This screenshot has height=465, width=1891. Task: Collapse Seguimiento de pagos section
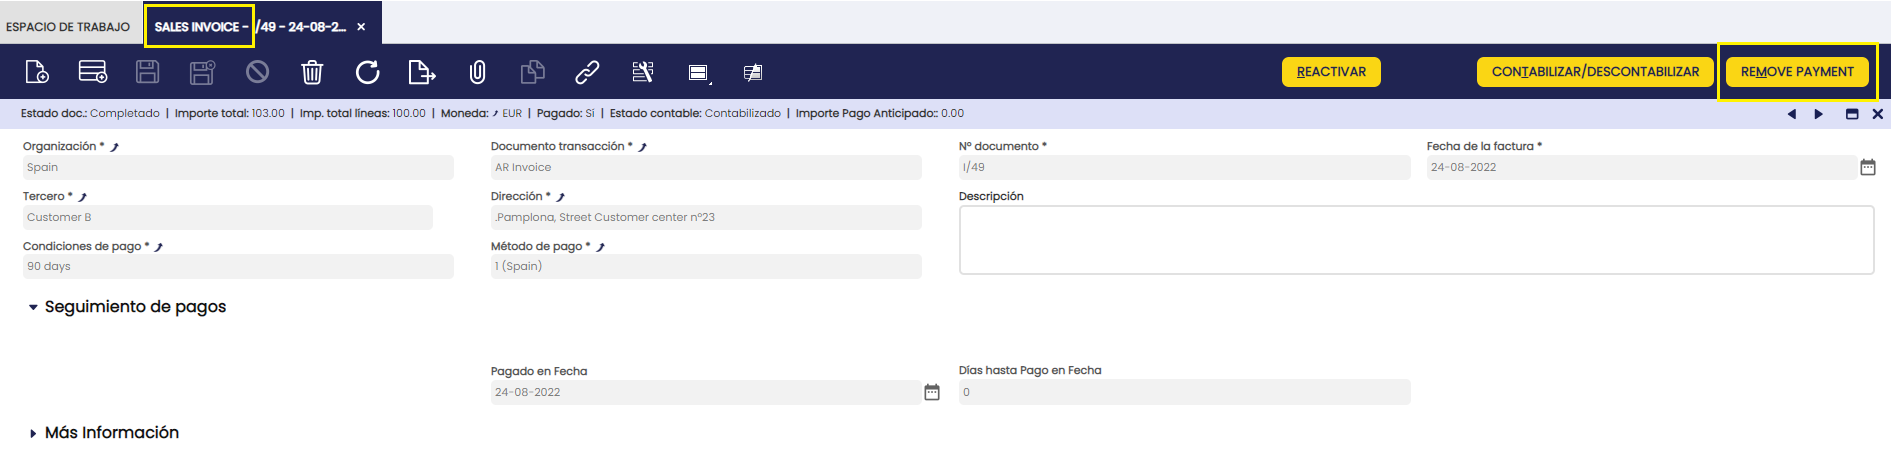tap(33, 307)
